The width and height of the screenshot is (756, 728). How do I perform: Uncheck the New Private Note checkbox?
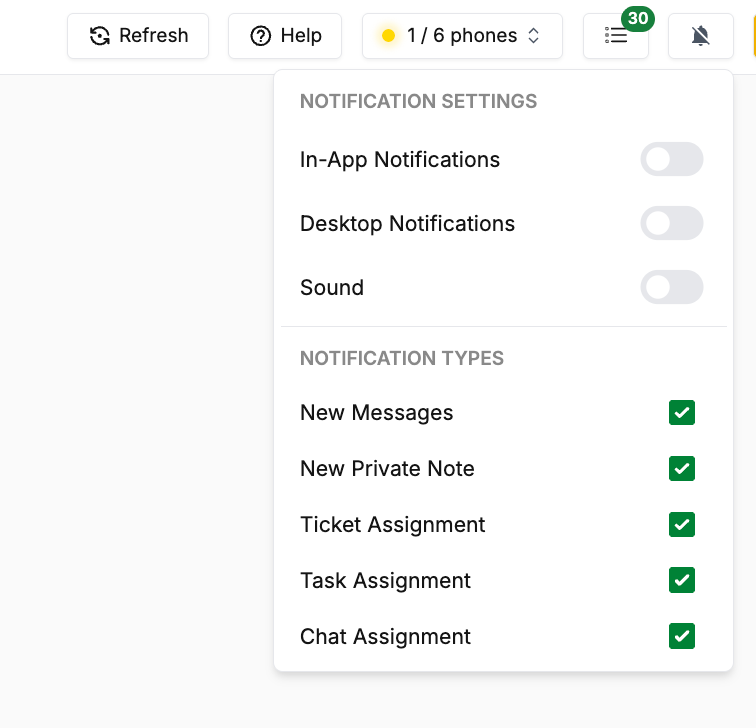(x=682, y=469)
